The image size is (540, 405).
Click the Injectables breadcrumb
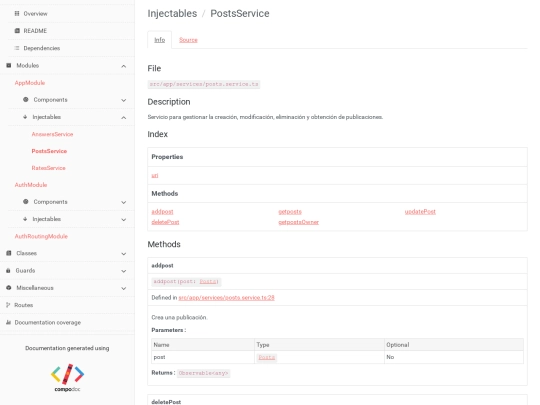[172, 13]
